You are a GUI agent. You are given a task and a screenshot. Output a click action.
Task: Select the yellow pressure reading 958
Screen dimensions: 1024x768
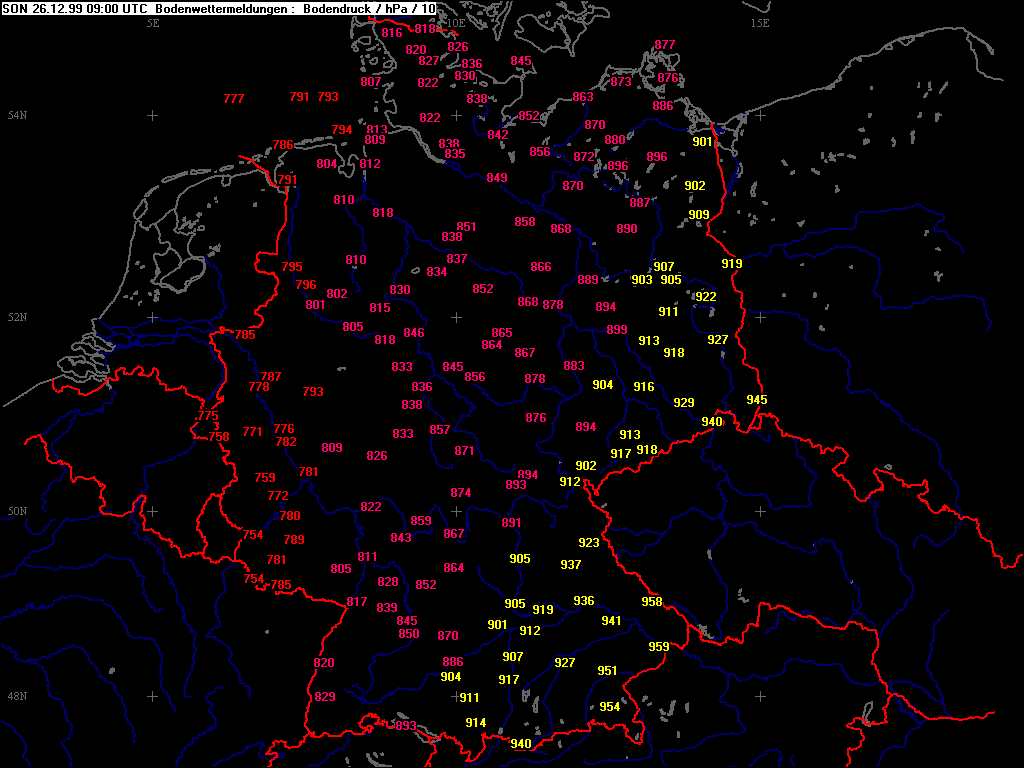652,602
